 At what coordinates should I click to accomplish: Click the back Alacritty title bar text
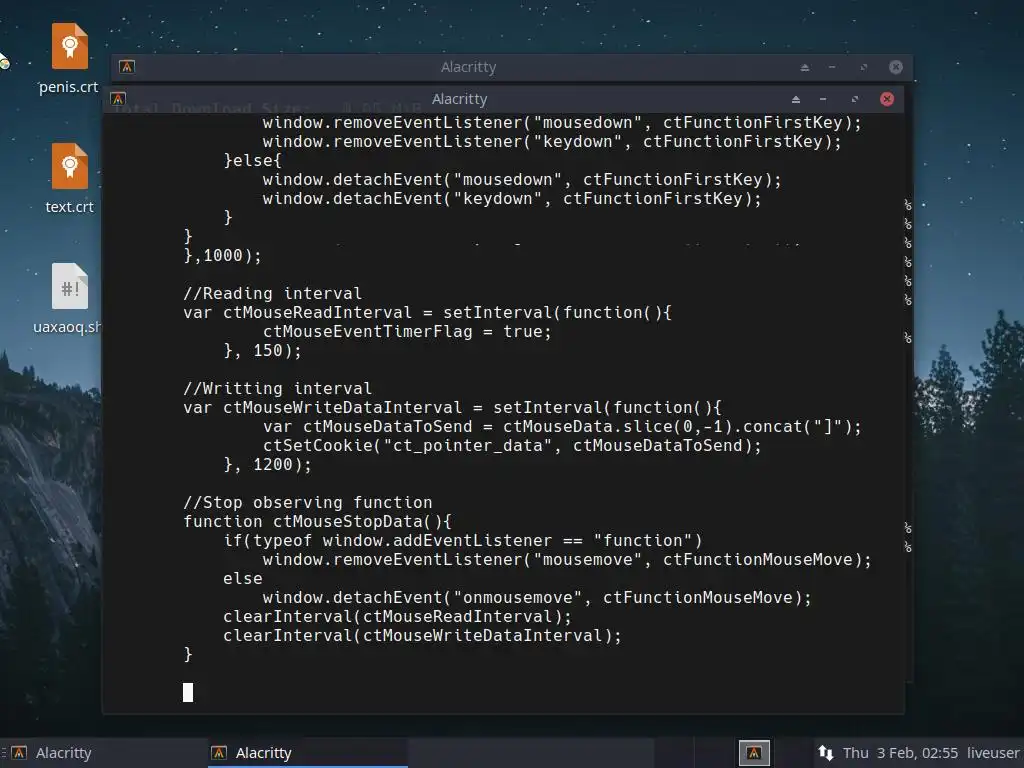pos(468,67)
